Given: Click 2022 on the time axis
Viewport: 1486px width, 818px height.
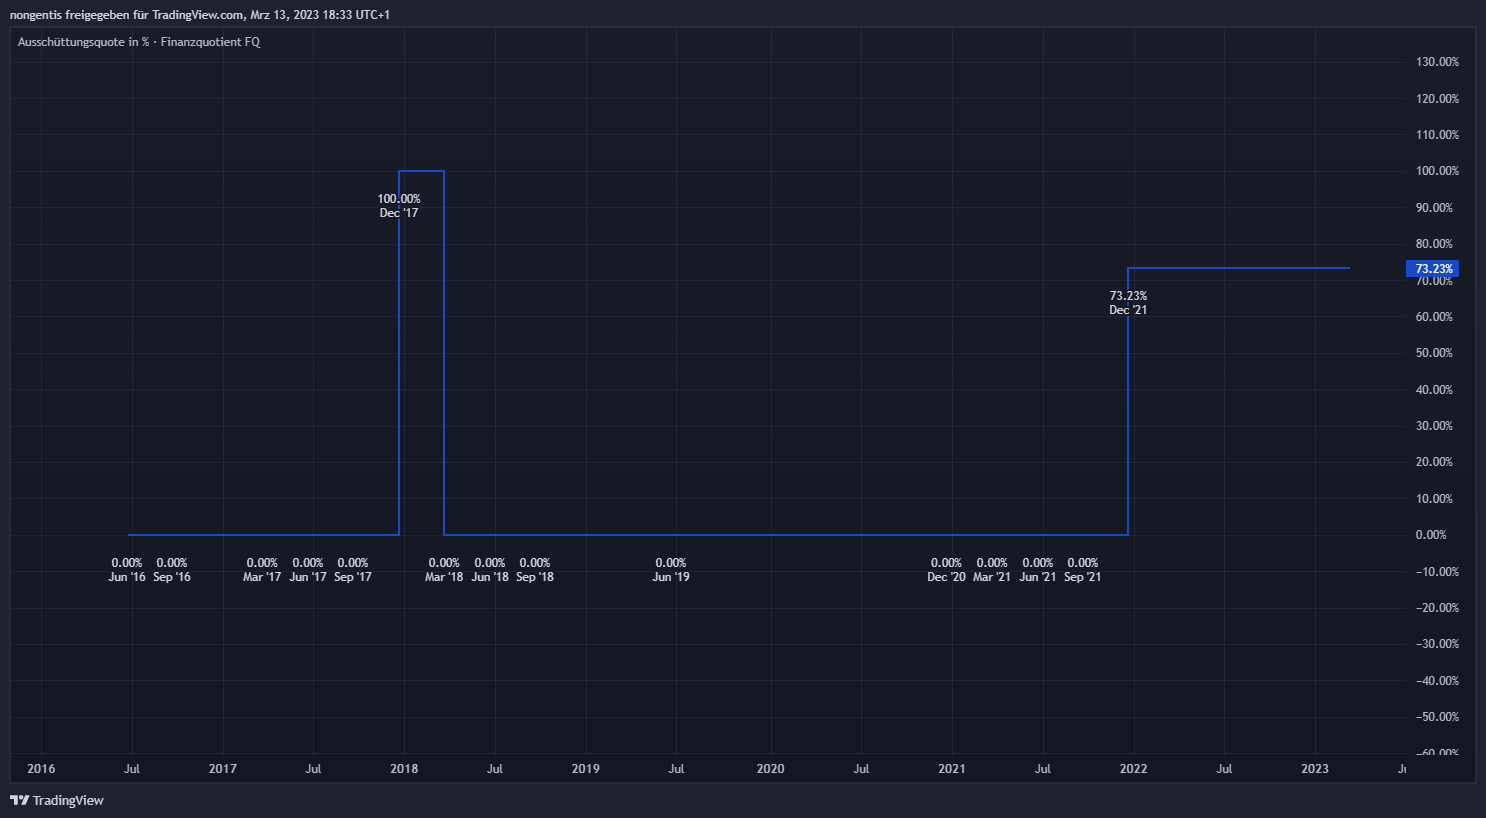Looking at the screenshot, I should click(x=1133, y=769).
